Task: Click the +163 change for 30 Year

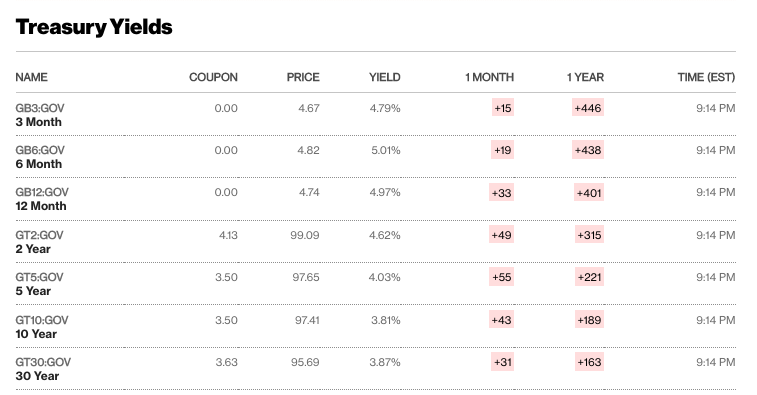Action: [589, 362]
